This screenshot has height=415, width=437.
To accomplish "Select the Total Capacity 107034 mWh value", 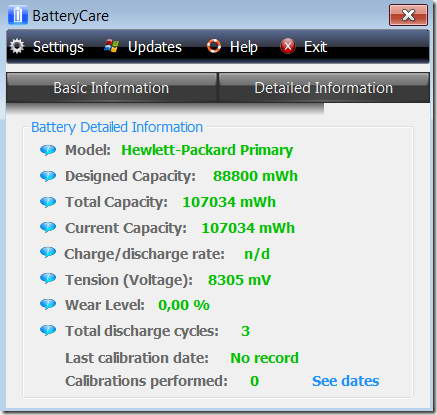I will pos(229,202).
